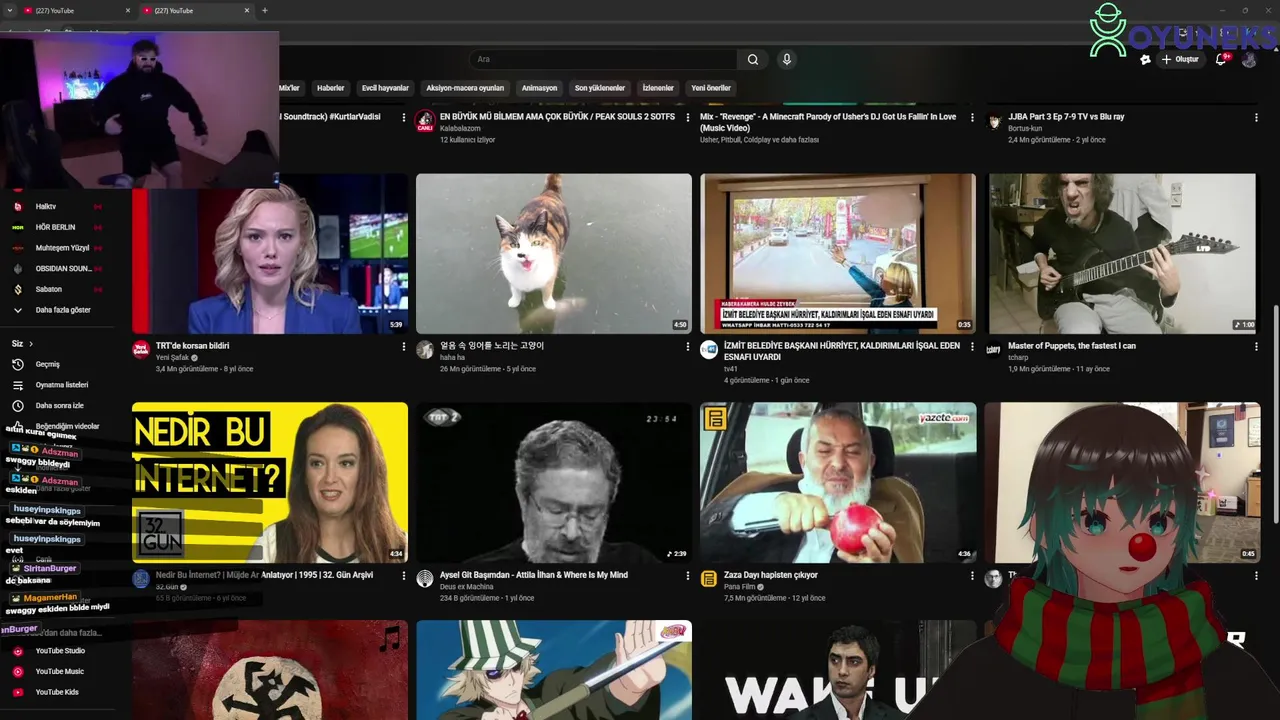Select the İzlenenler filter chip
The image size is (1280, 720).
(x=658, y=88)
